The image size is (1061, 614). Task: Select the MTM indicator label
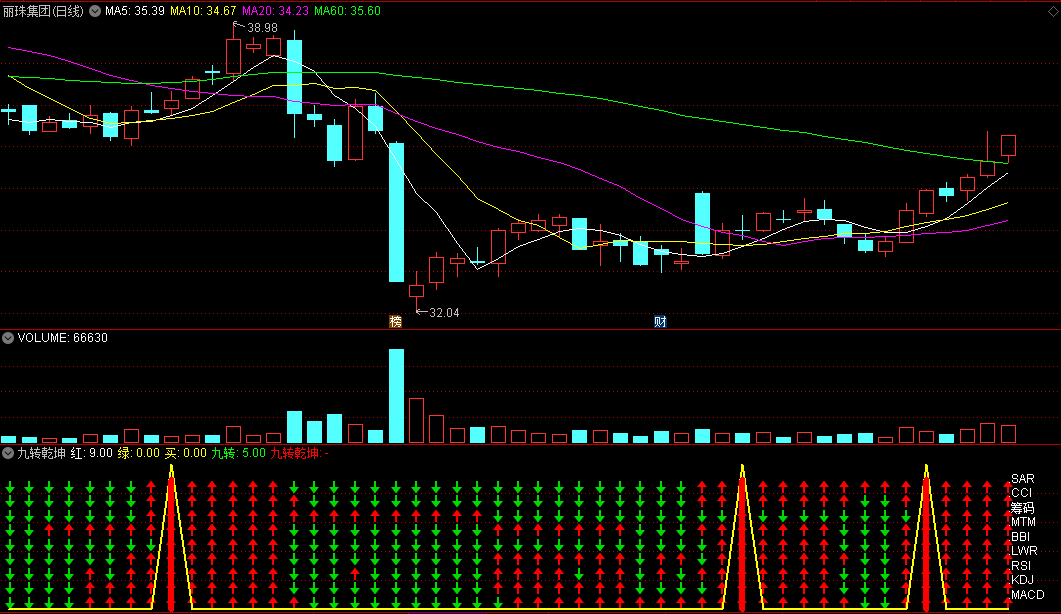click(x=1023, y=522)
